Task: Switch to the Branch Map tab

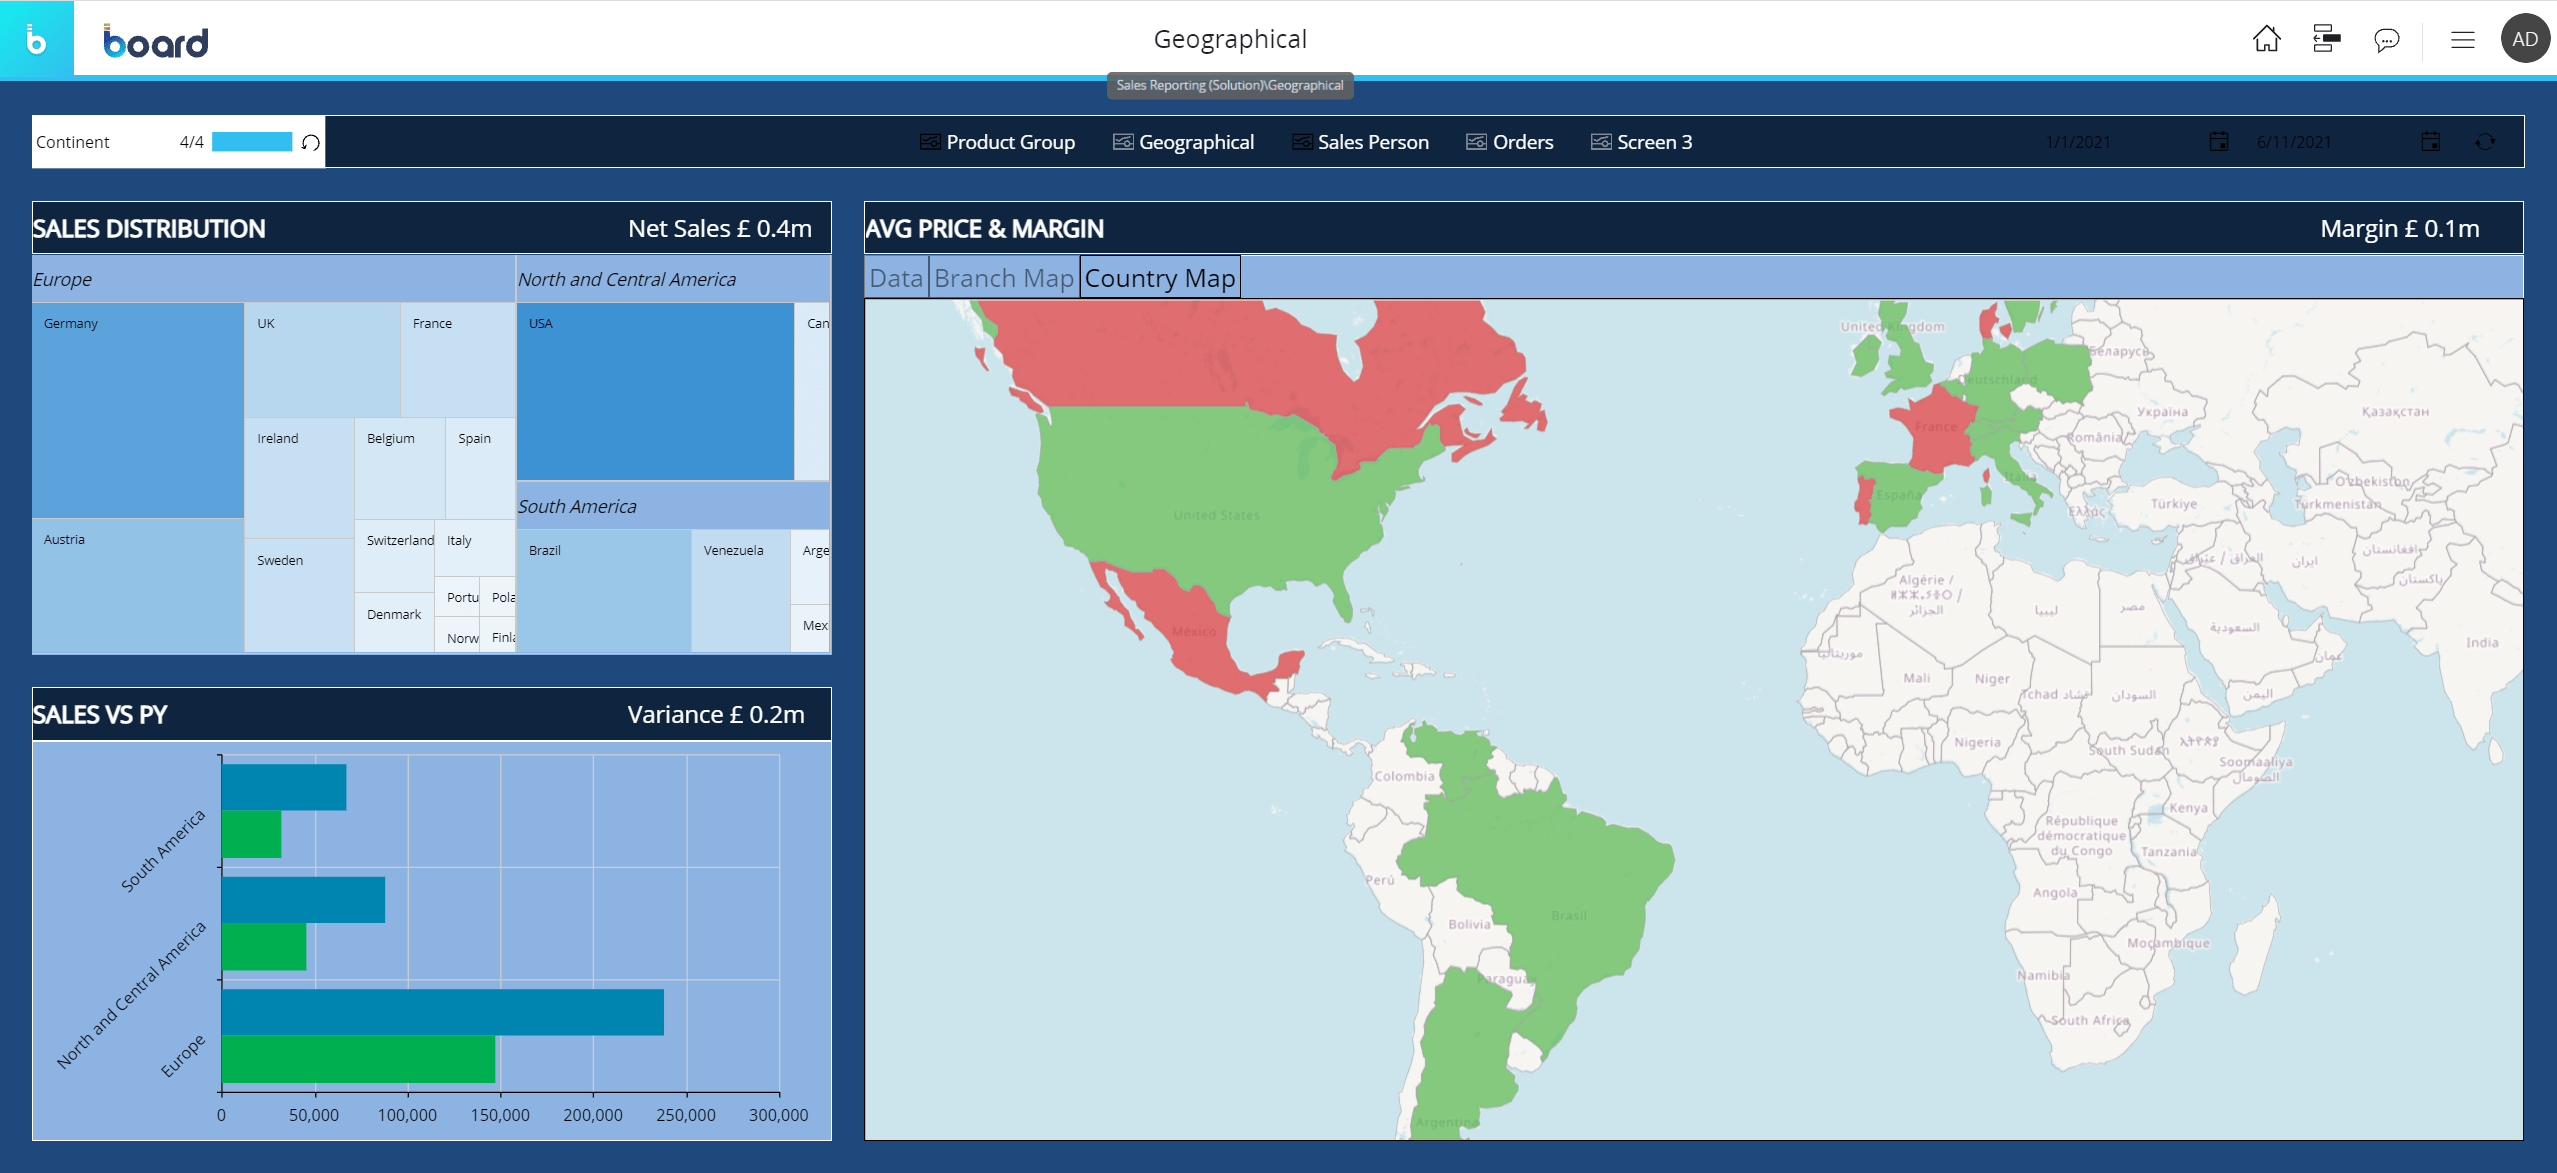Action: (1003, 278)
